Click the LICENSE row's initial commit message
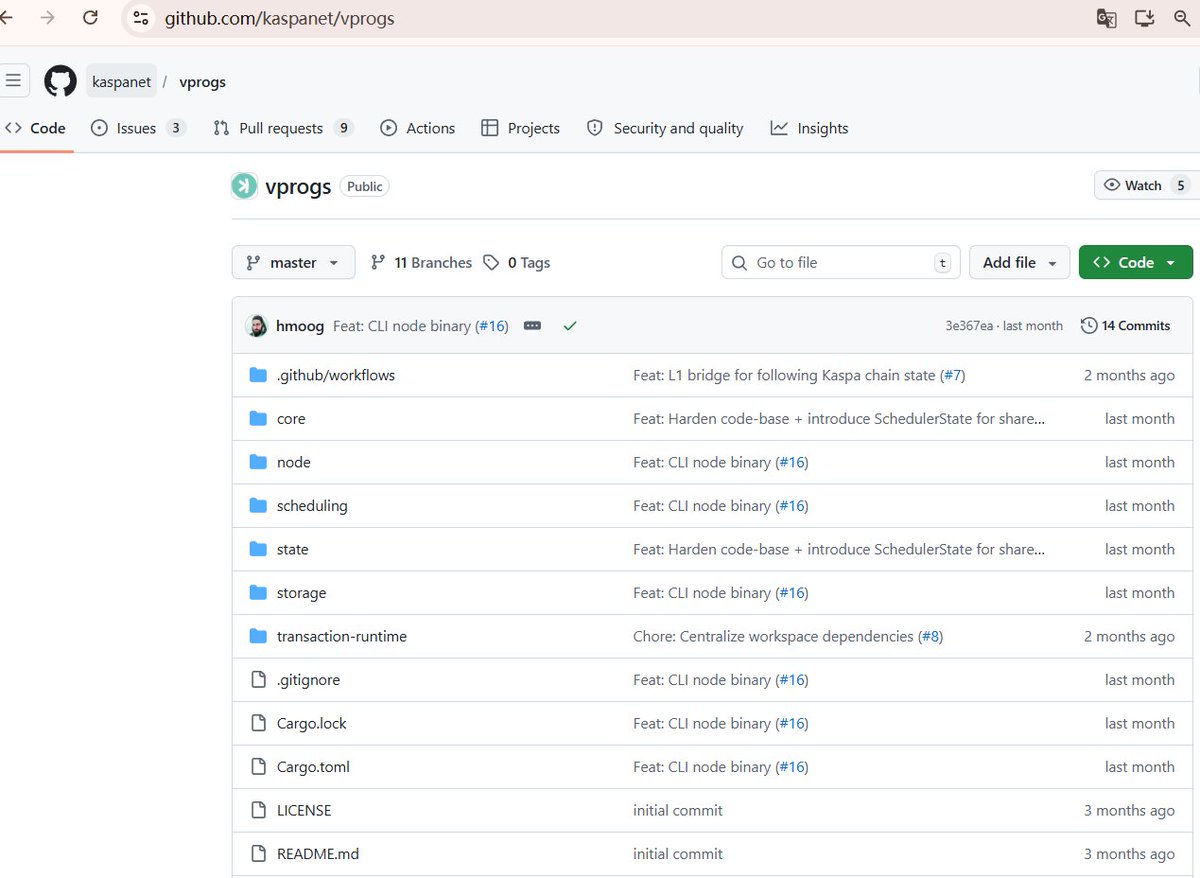Screen dimensions: 1200x878 coord(678,810)
